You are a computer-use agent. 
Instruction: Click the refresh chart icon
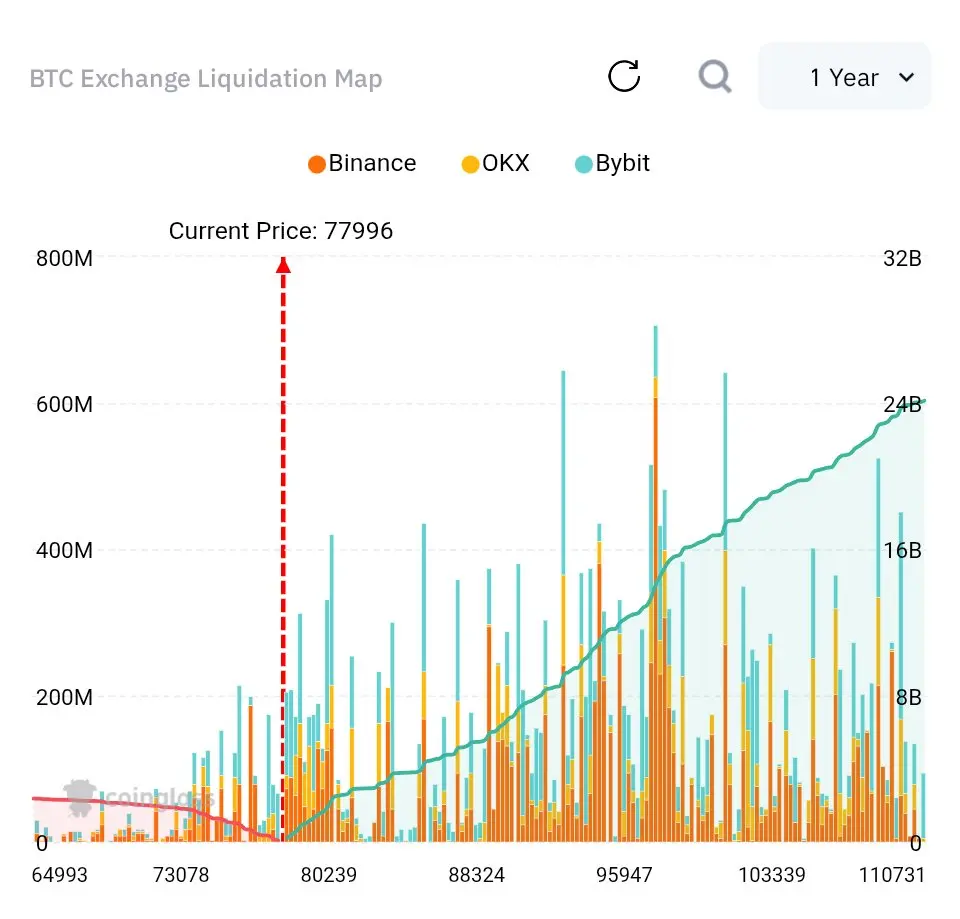(x=624, y=77)
